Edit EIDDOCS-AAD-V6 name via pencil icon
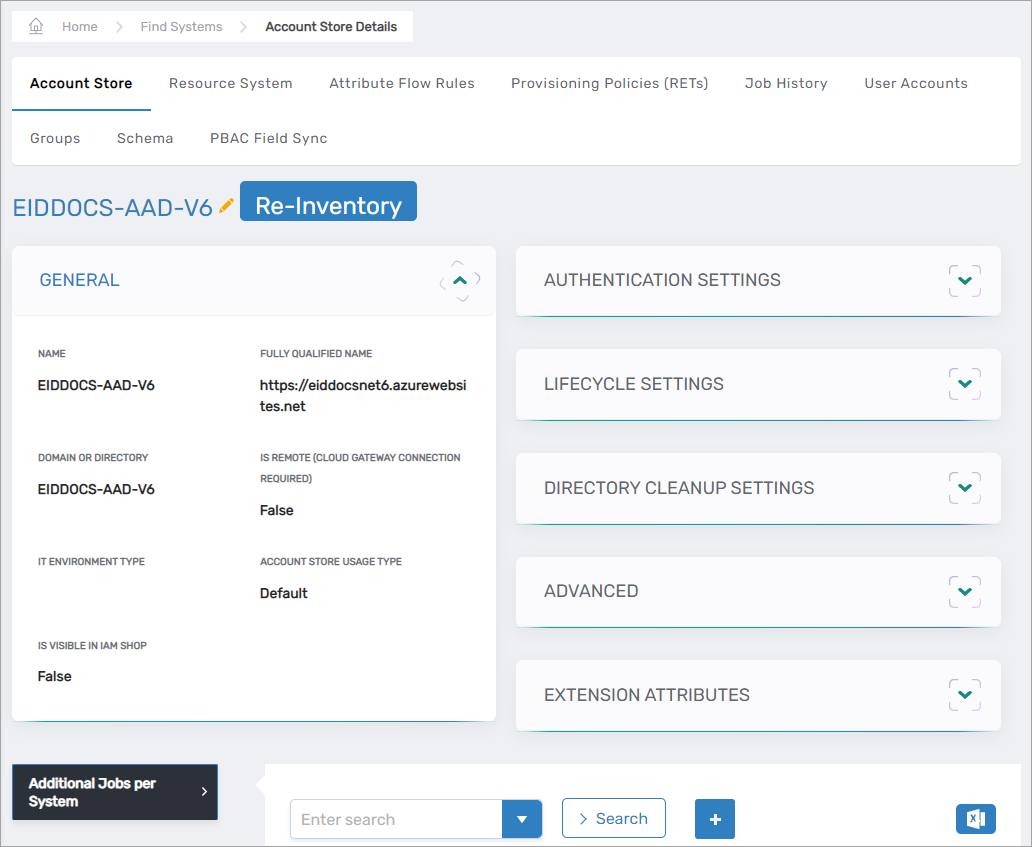Viewport: 1032px width, 847px height. click(x=227, y=203)
